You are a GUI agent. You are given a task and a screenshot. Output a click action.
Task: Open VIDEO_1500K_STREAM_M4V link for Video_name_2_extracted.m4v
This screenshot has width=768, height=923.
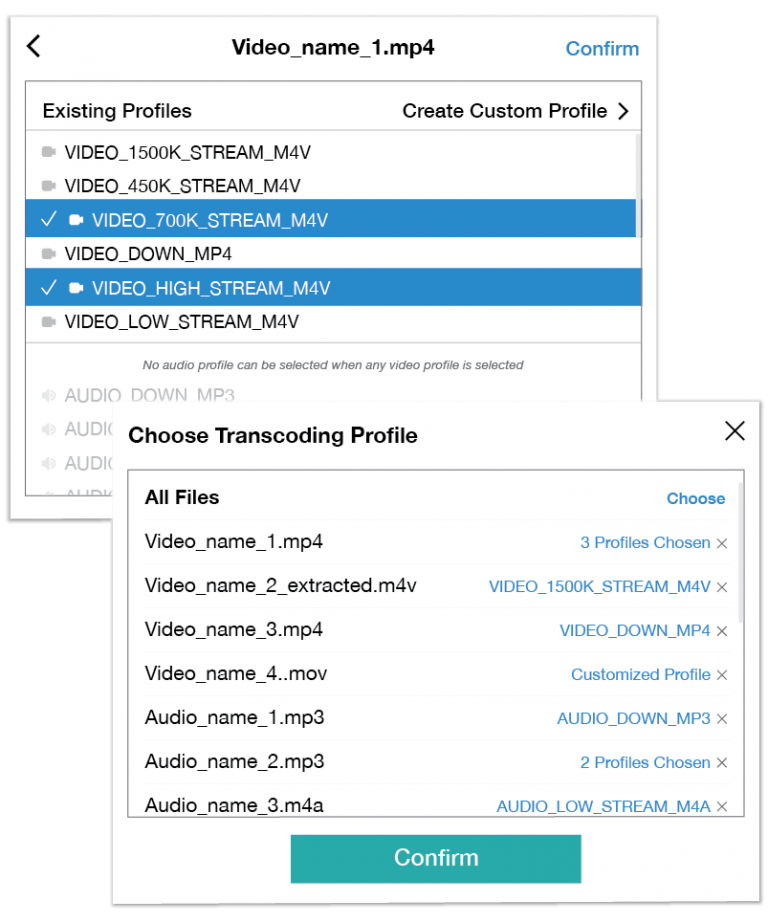[600, 586]
